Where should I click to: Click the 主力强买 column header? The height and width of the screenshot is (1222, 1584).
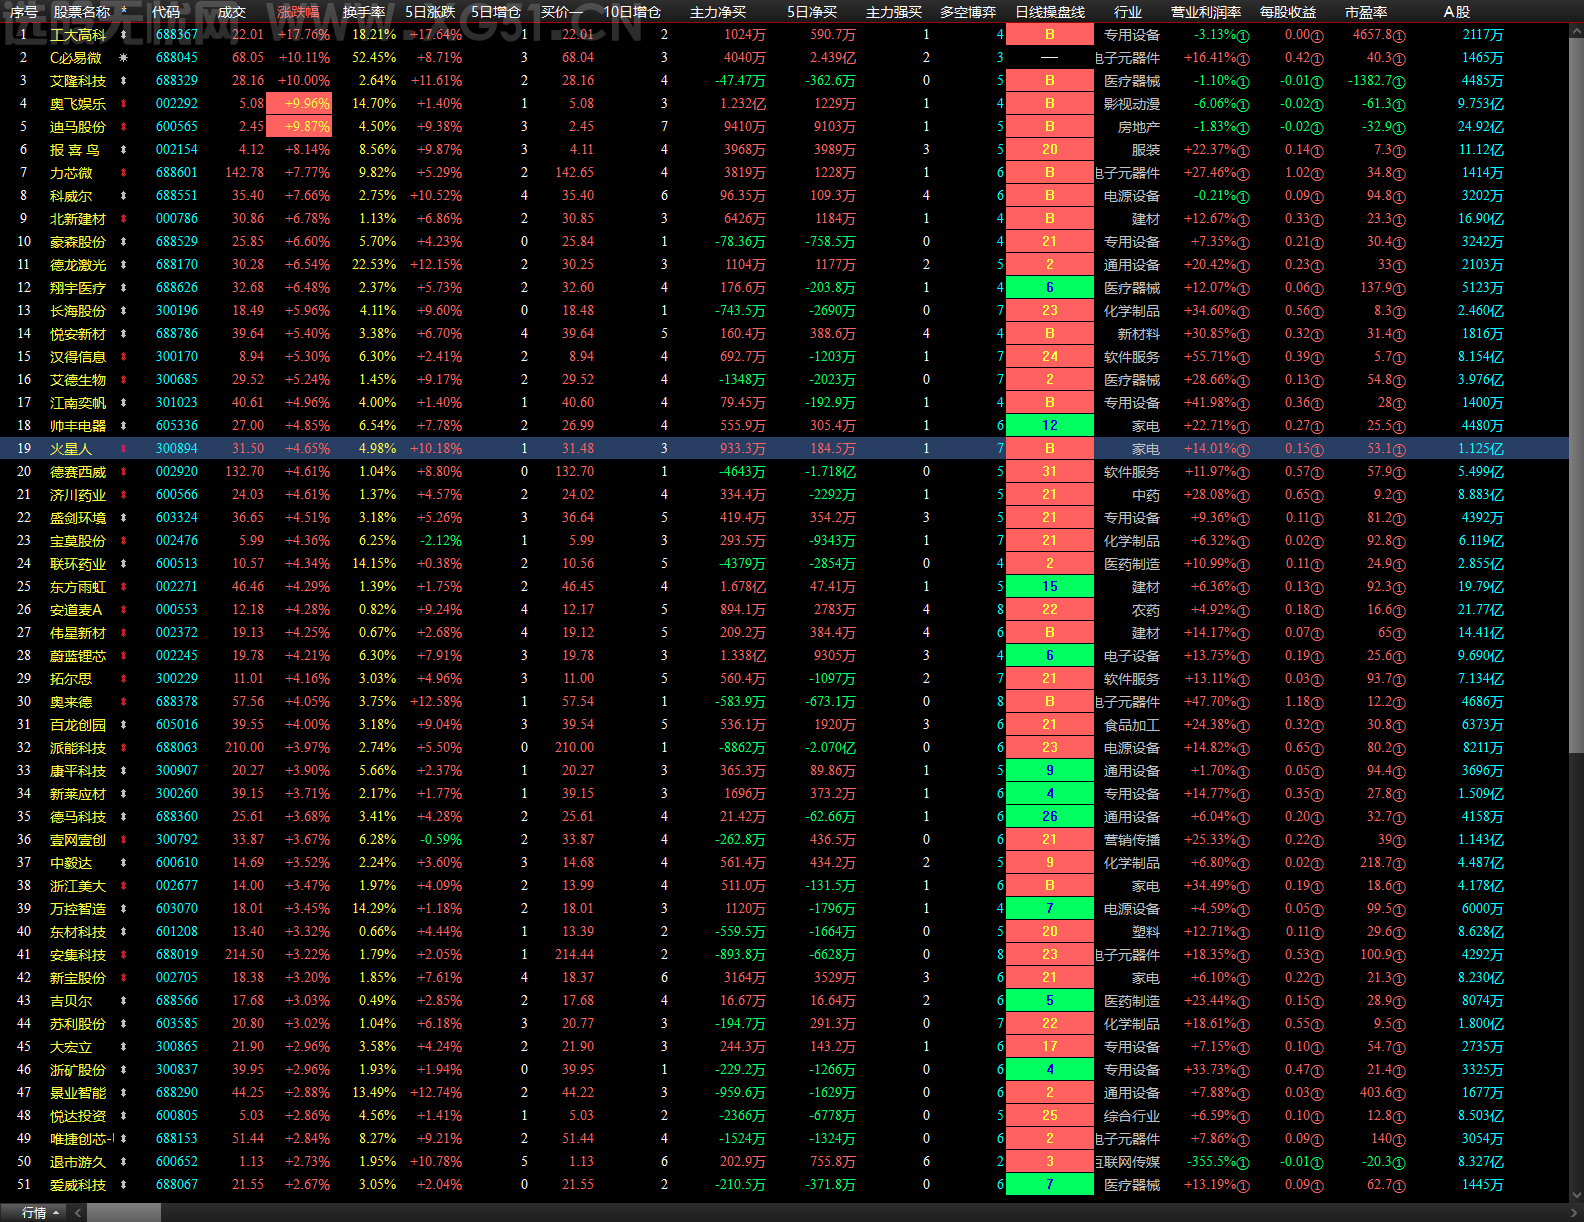894,12
